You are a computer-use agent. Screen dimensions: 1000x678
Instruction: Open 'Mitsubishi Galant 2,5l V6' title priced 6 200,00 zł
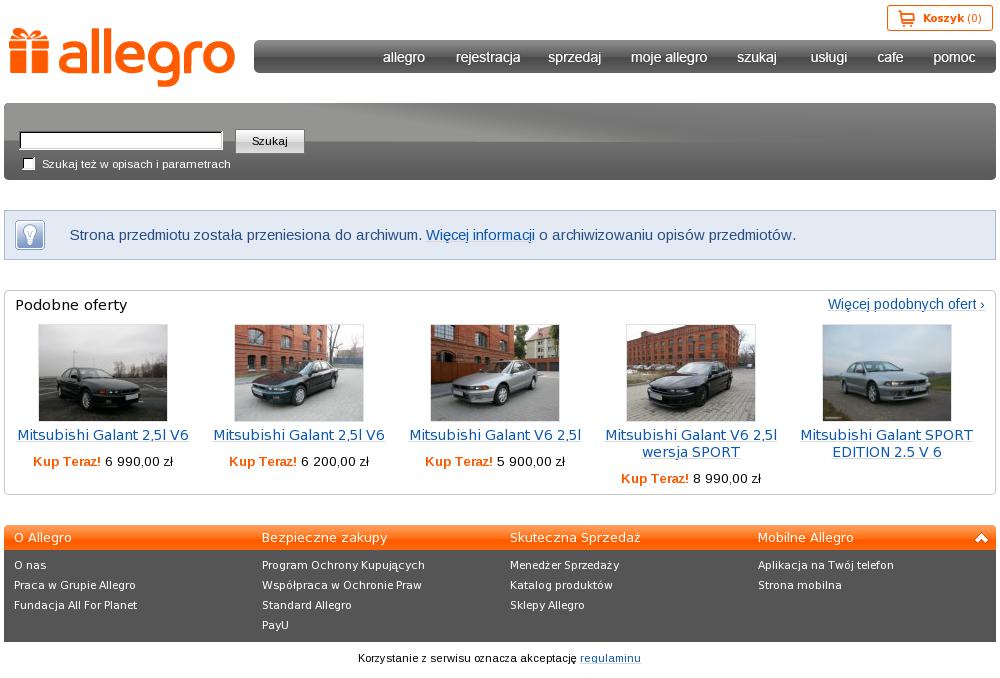point(299,435)
